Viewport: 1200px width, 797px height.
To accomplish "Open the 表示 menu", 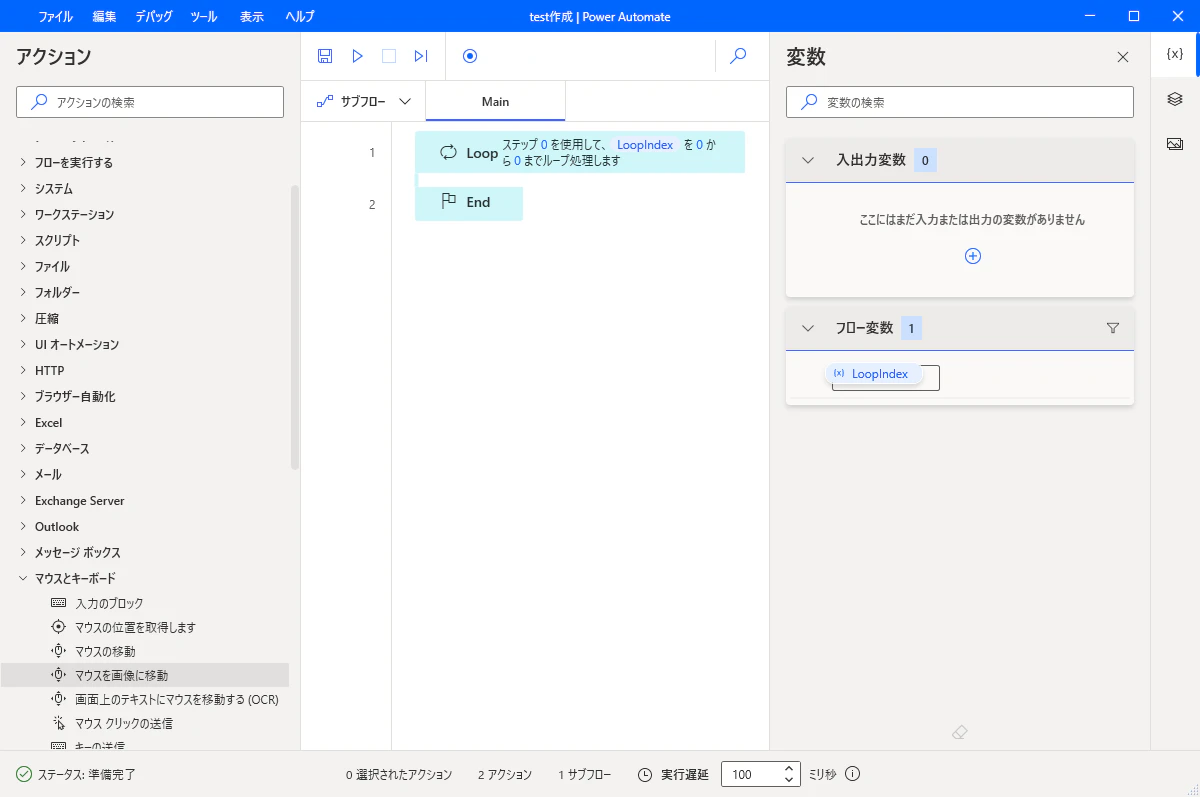I will (252, 17).
